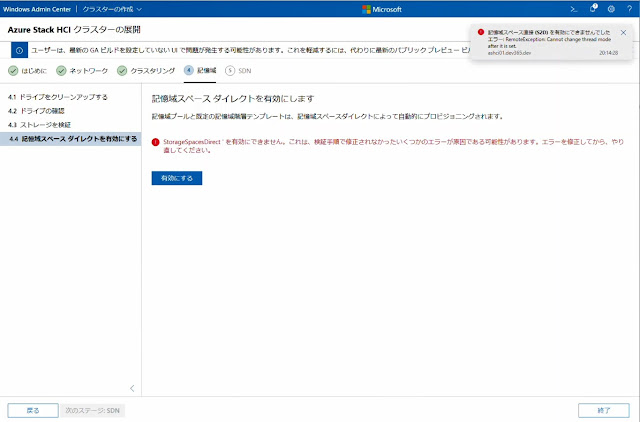Click the 記憶域スペース ダイレクトを有効にします heading
The image size is (640, 422).
tap(233, 99)
